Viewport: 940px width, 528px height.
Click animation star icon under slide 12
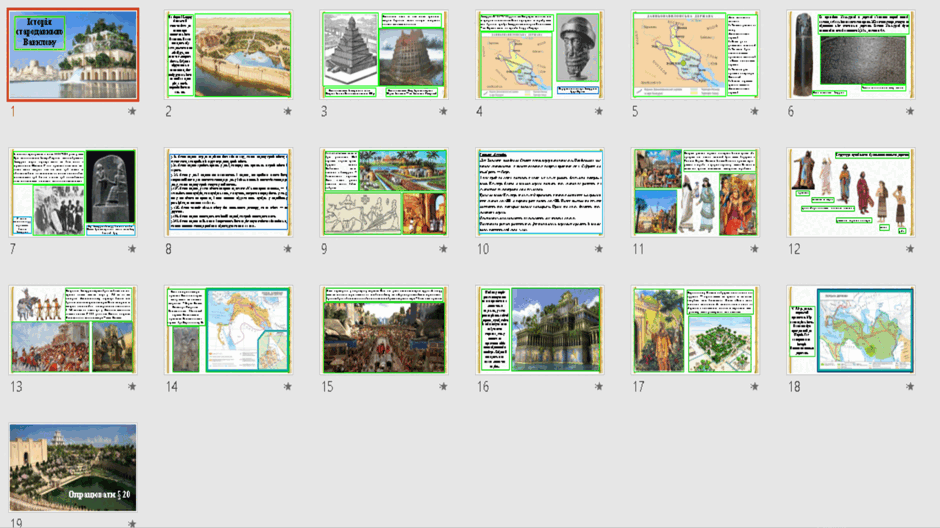910,249
